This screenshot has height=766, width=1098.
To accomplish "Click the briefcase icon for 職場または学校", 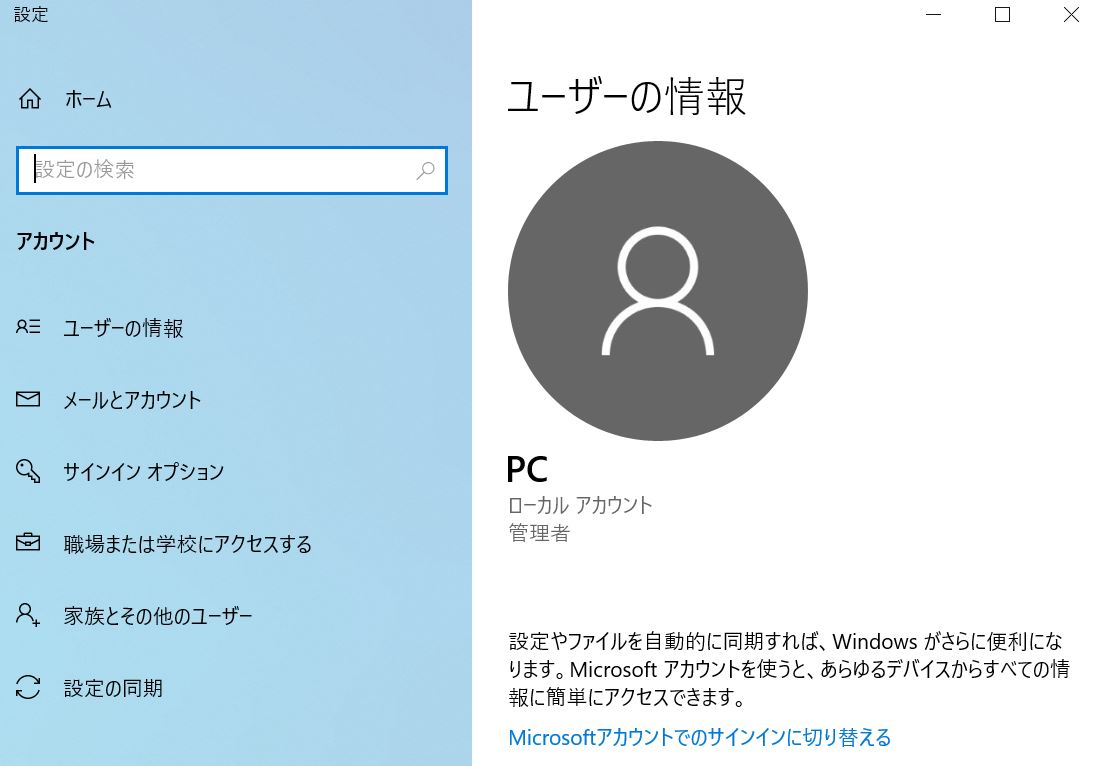I will point(28,543).
